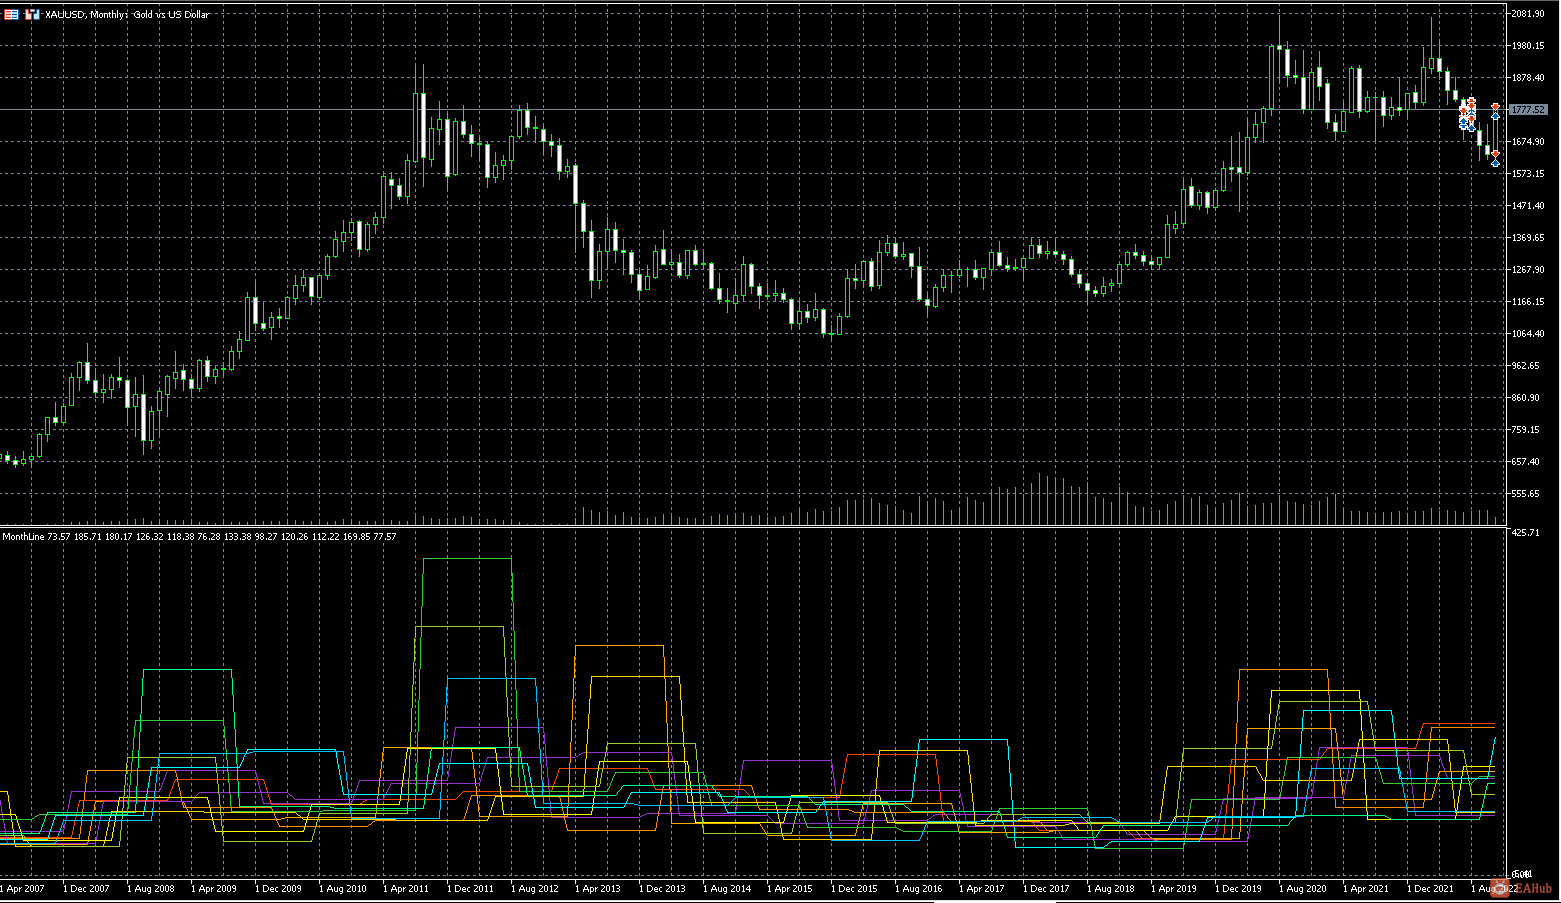
Task: Open the Depth of Market icon beside the chart title
Action: point(32,15)
